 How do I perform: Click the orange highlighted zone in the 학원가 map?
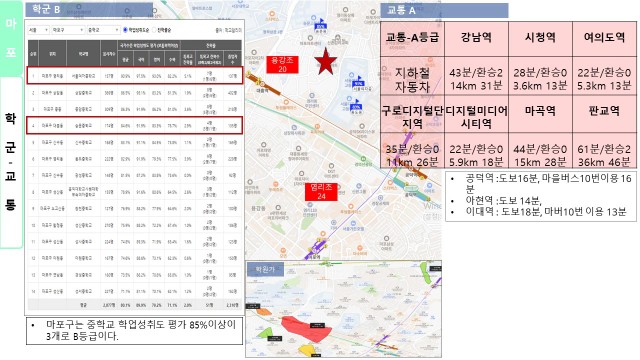[x=264, y=312]
